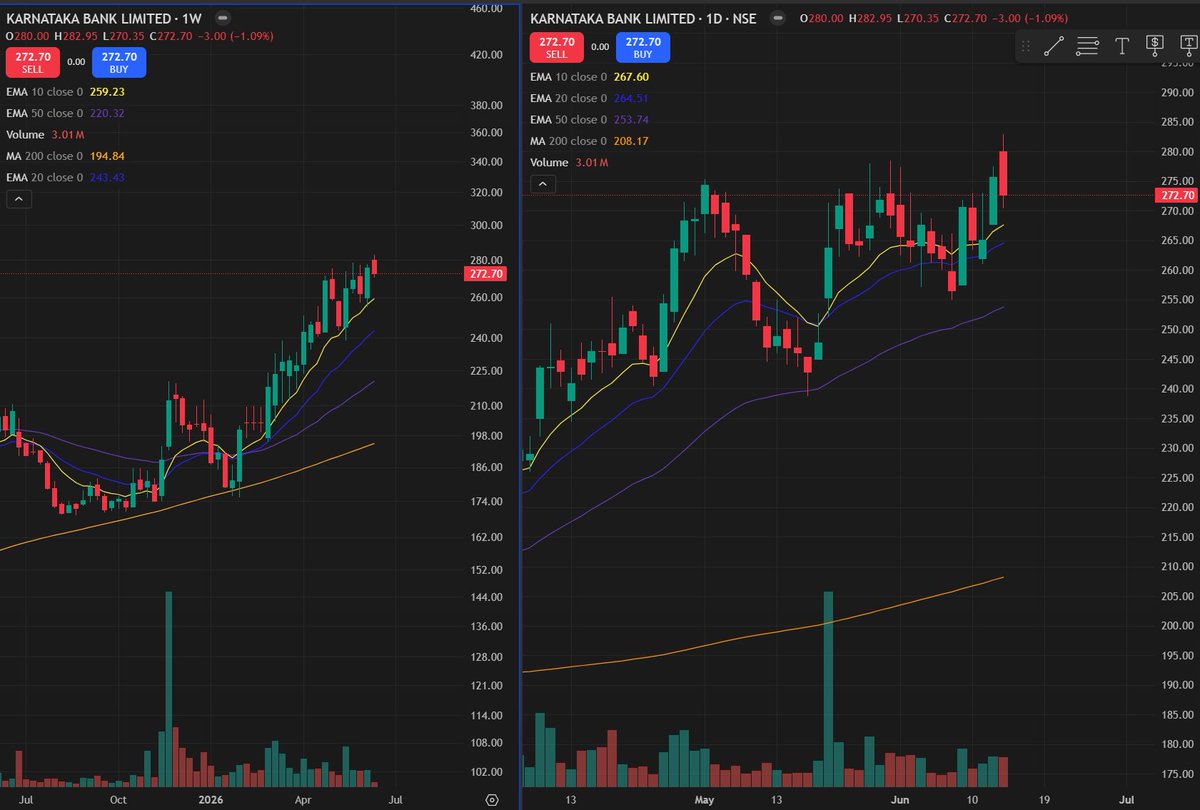Click weekly chart current price label 272.70
This screenshot has width=1200, height=810.
click(x=485, y=273)
